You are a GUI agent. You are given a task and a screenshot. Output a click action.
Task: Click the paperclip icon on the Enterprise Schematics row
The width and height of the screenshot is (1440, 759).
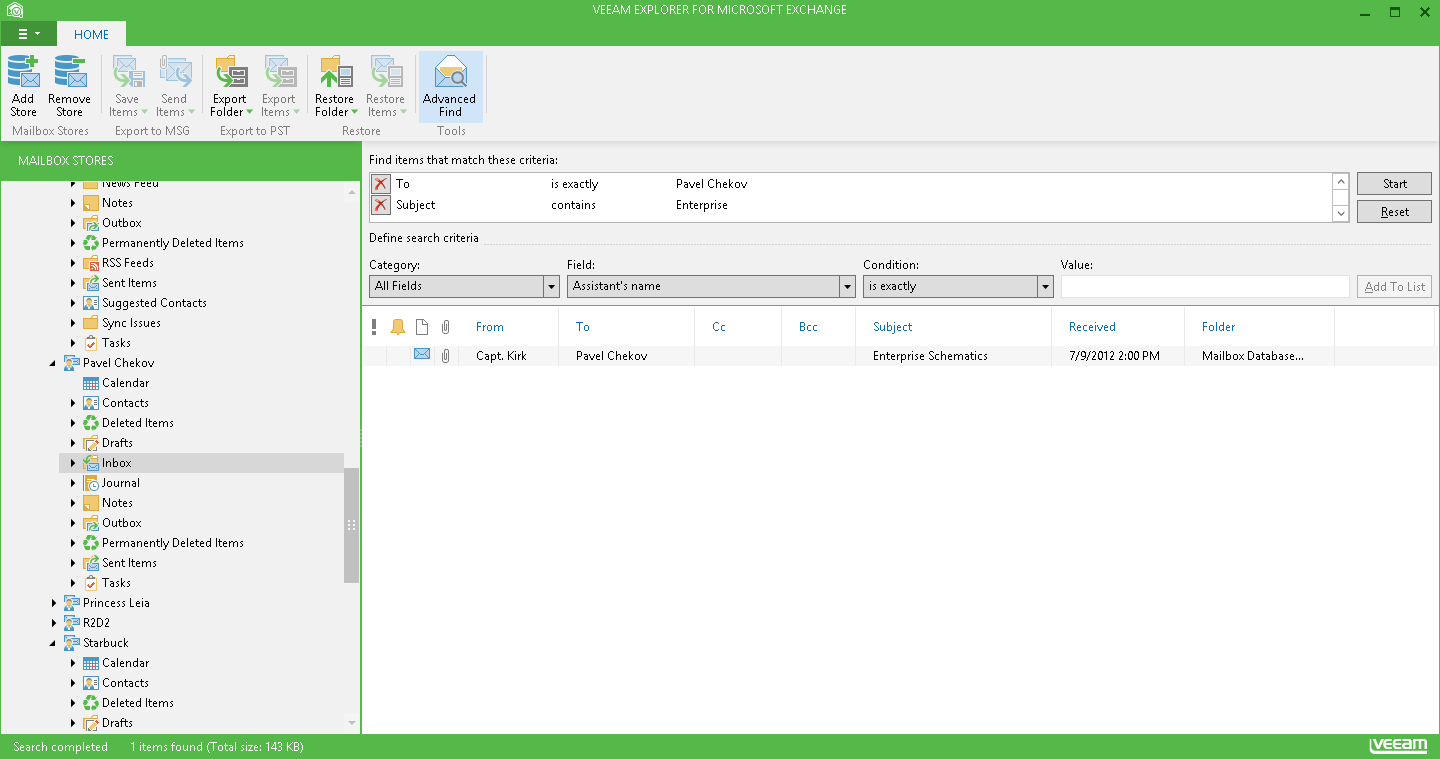[446, 356]
